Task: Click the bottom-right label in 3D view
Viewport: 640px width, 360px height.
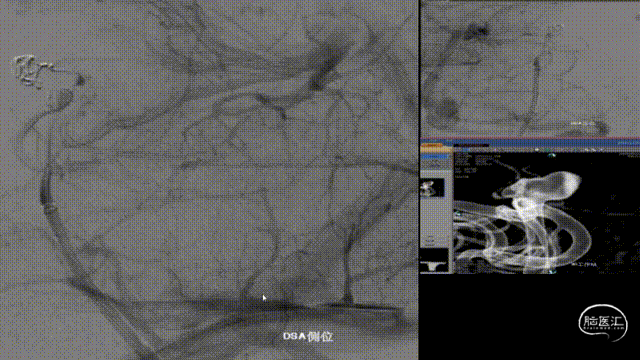Action: (584, 264)
